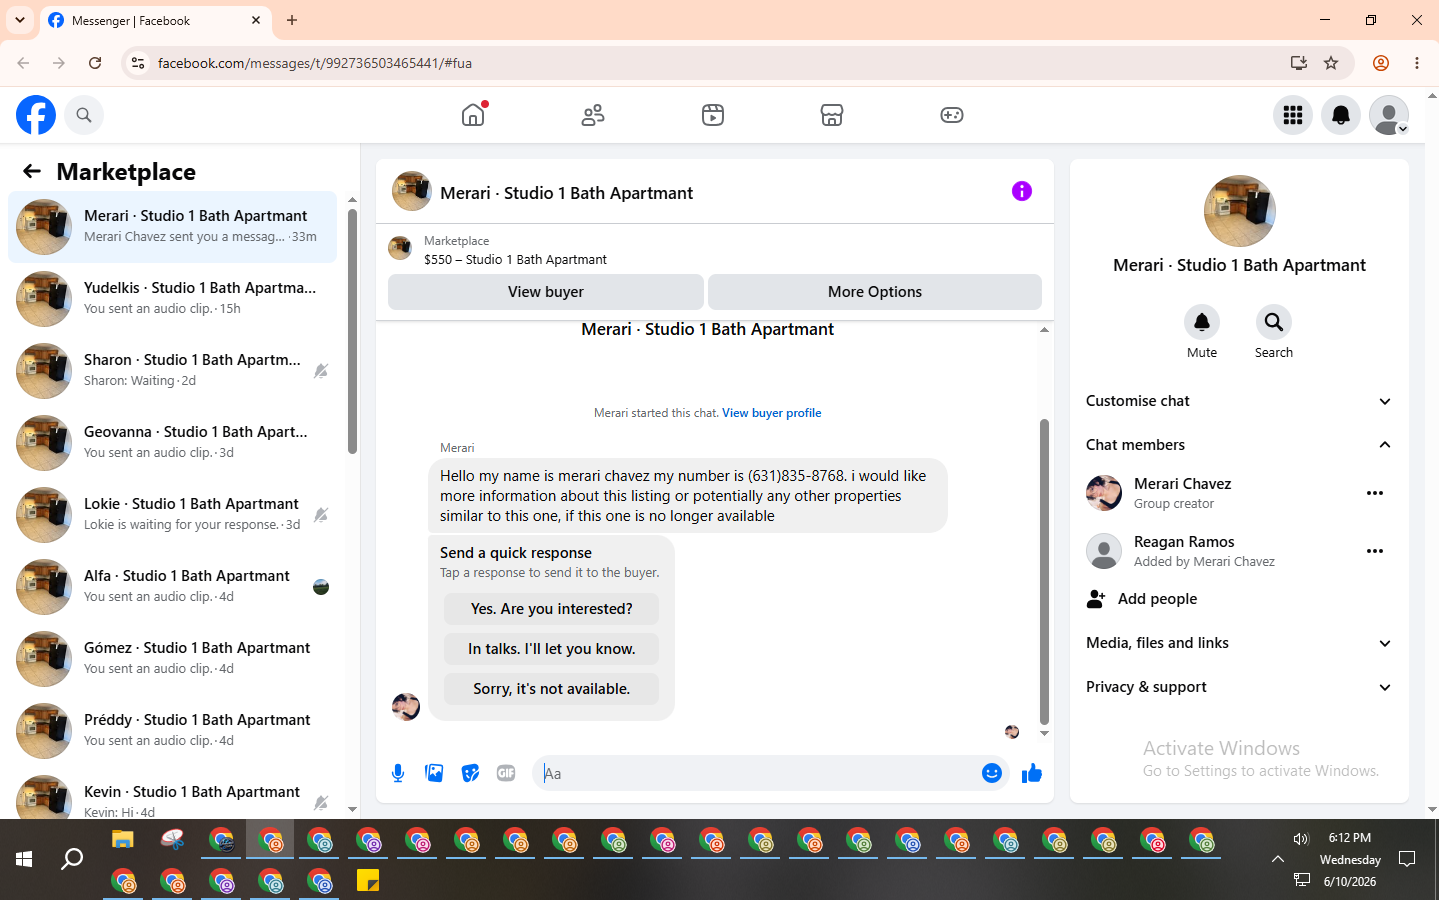
Task: Open Sticky Notes from the taskbar
Action: point(368,881)
